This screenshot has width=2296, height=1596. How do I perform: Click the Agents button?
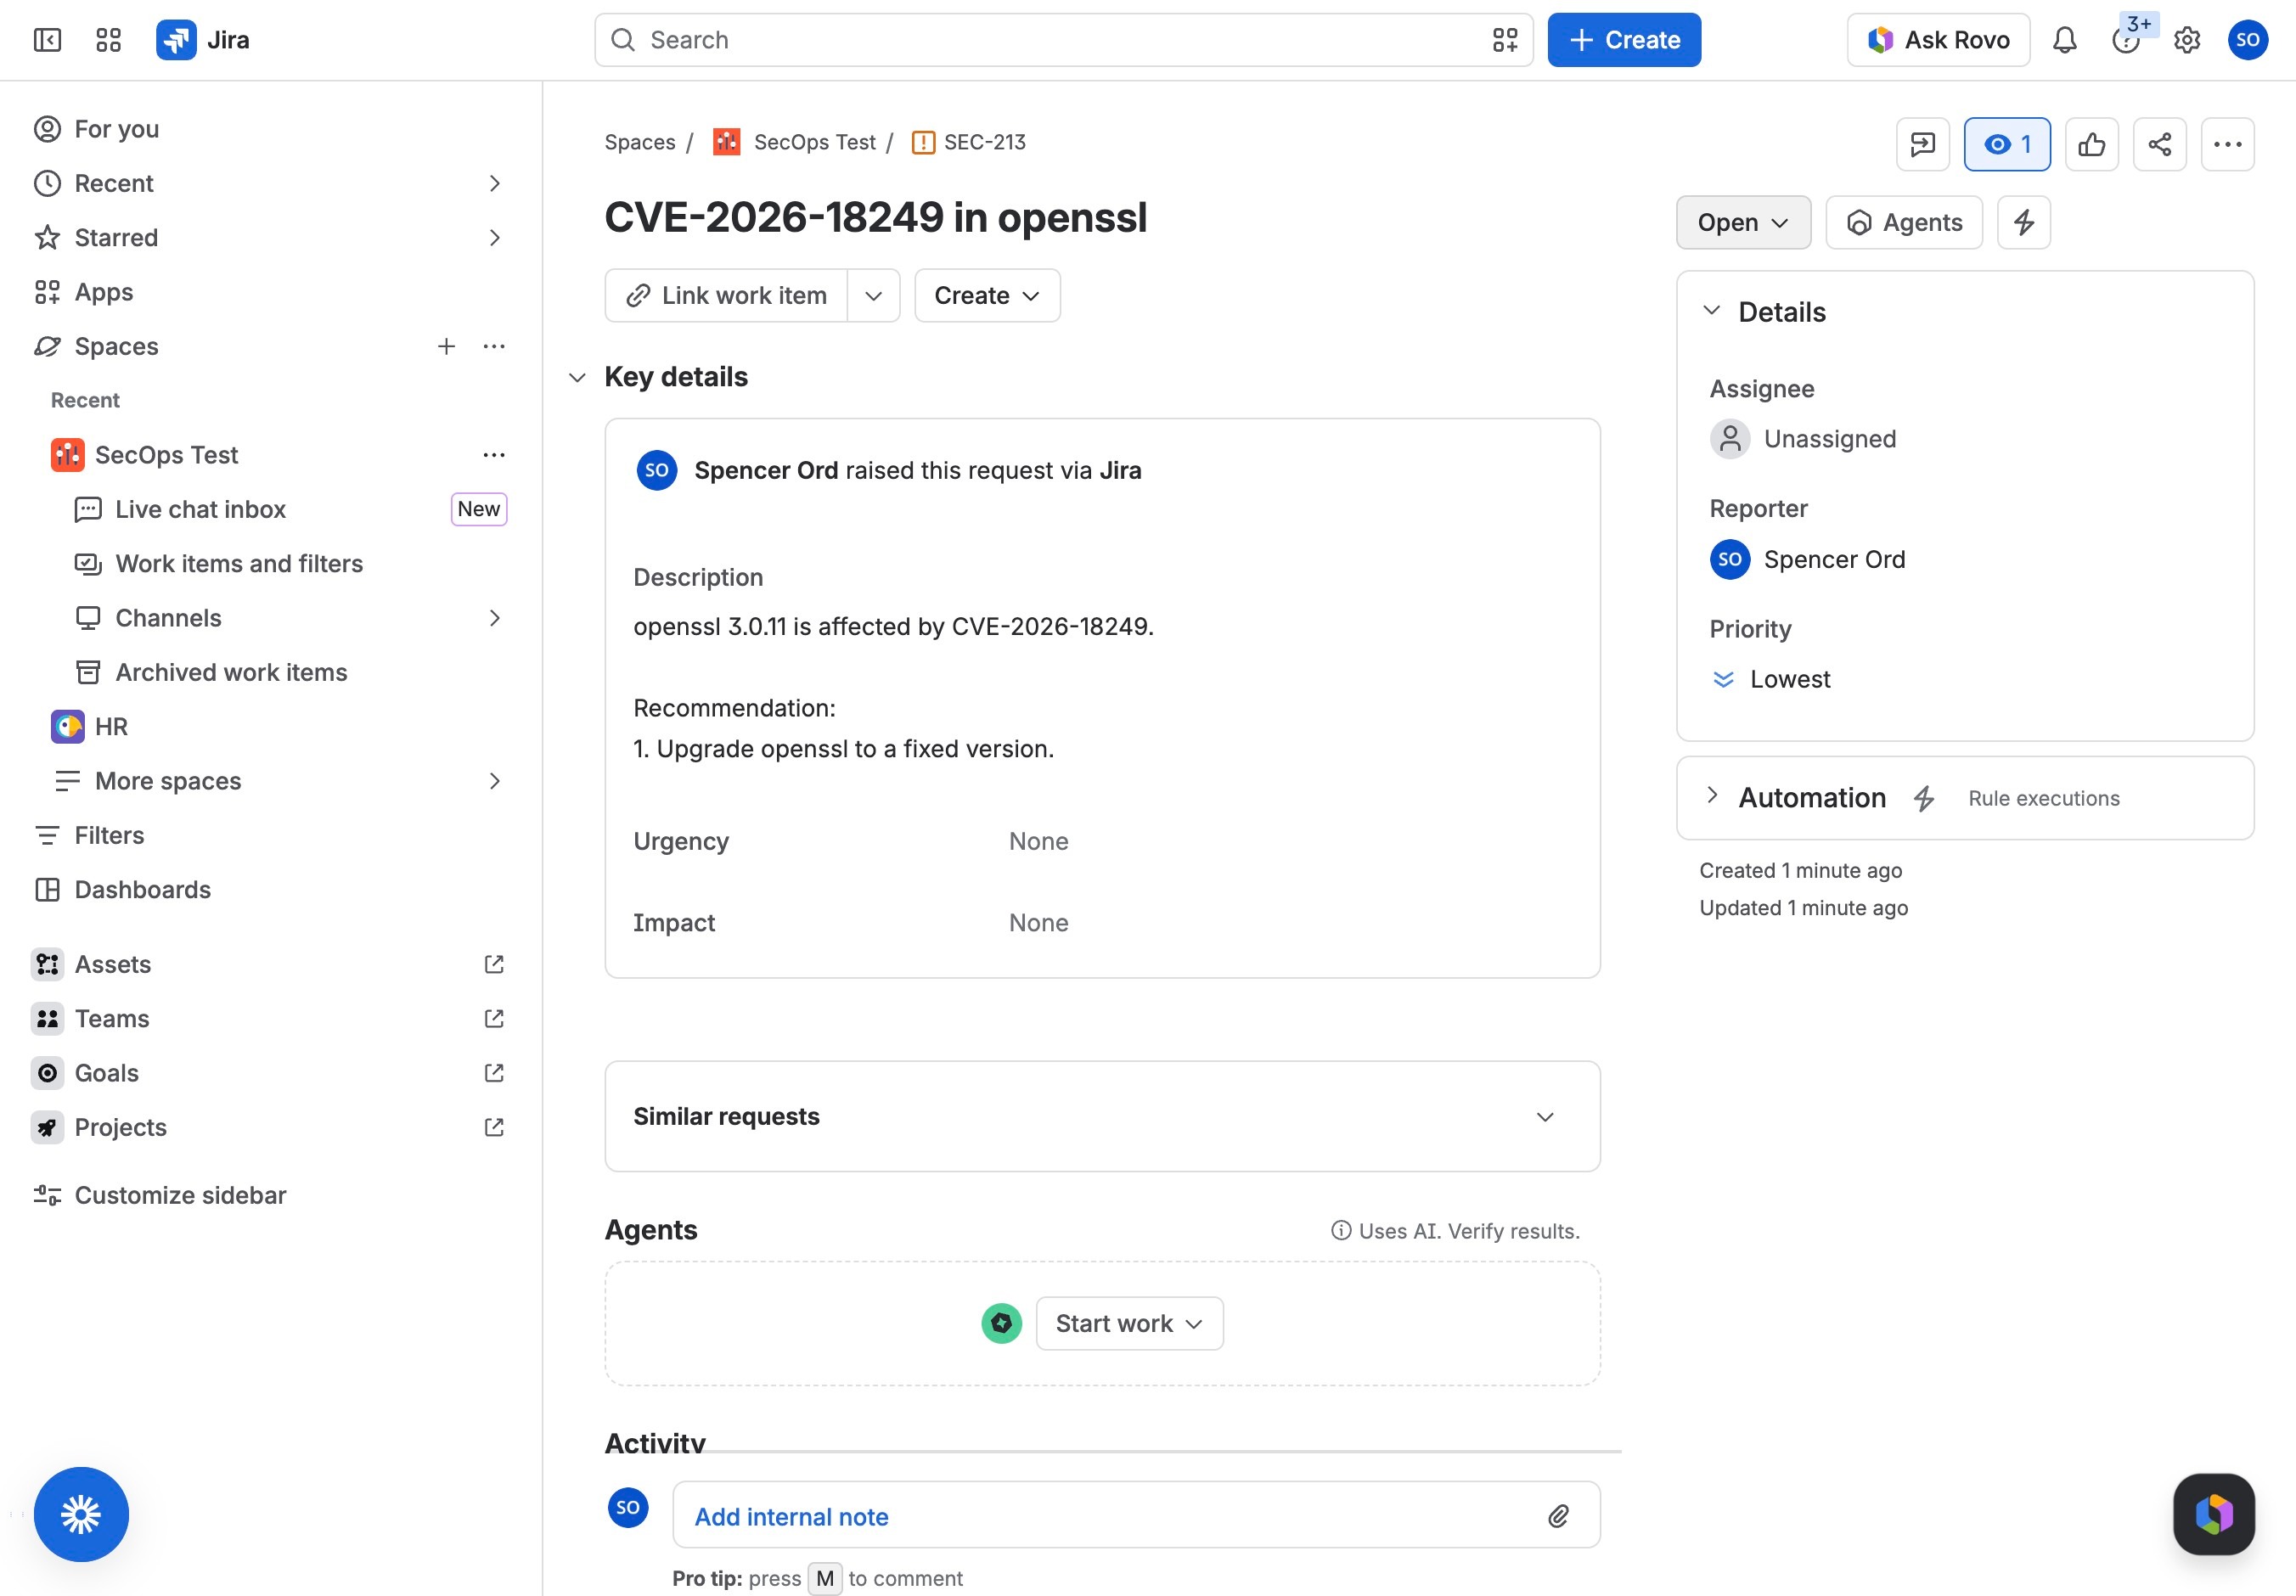(x=1904, y=222)
